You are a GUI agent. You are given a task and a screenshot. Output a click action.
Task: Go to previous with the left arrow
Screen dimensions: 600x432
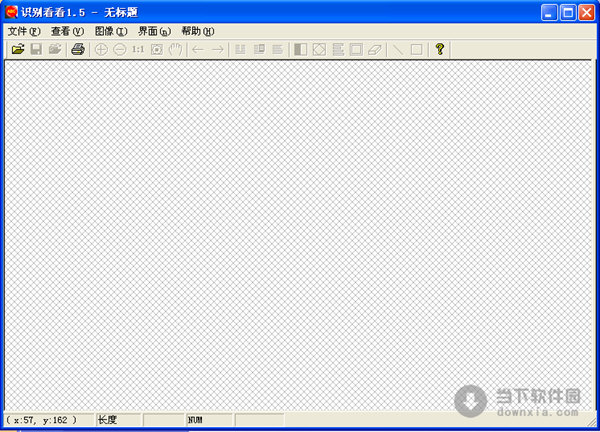click(198, 49)
